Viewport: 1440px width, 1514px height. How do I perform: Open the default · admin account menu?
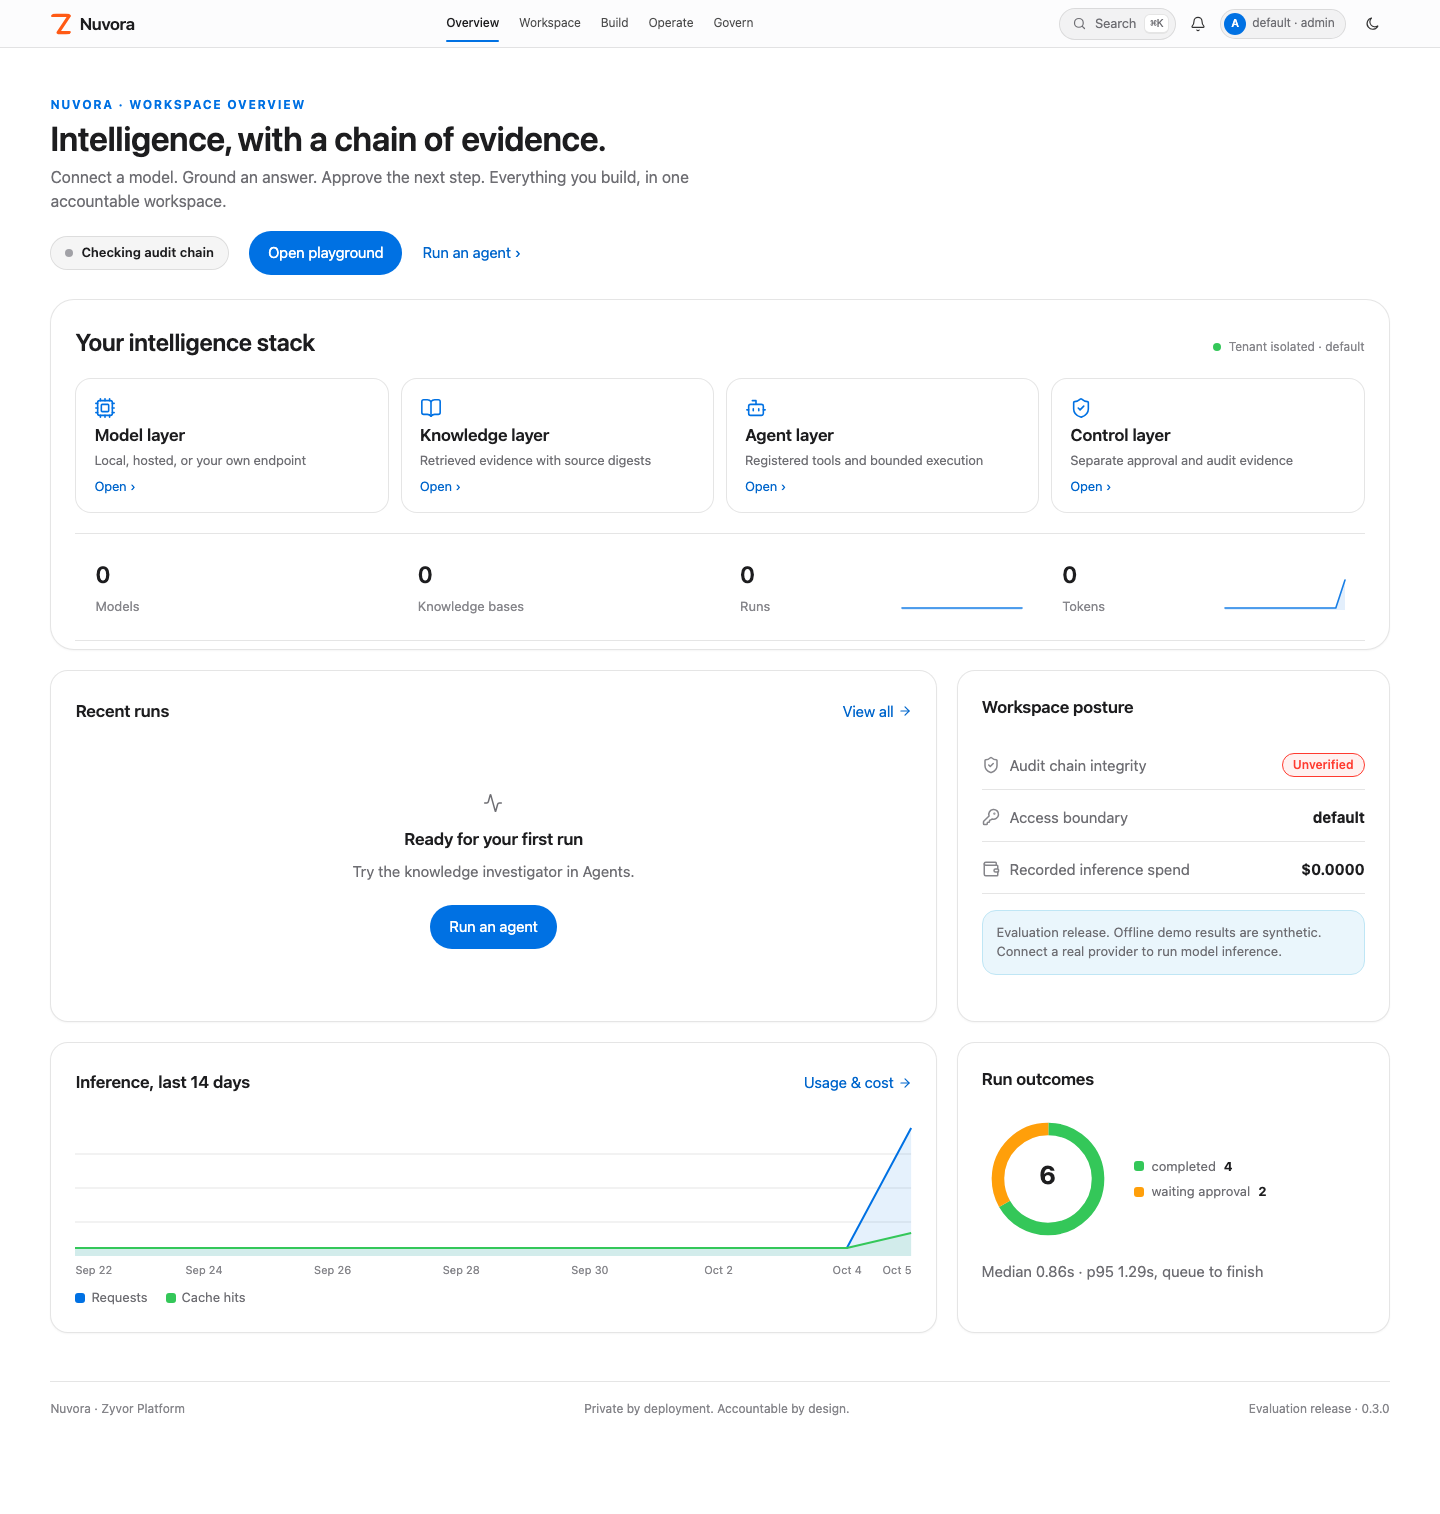click(1283, 24)
